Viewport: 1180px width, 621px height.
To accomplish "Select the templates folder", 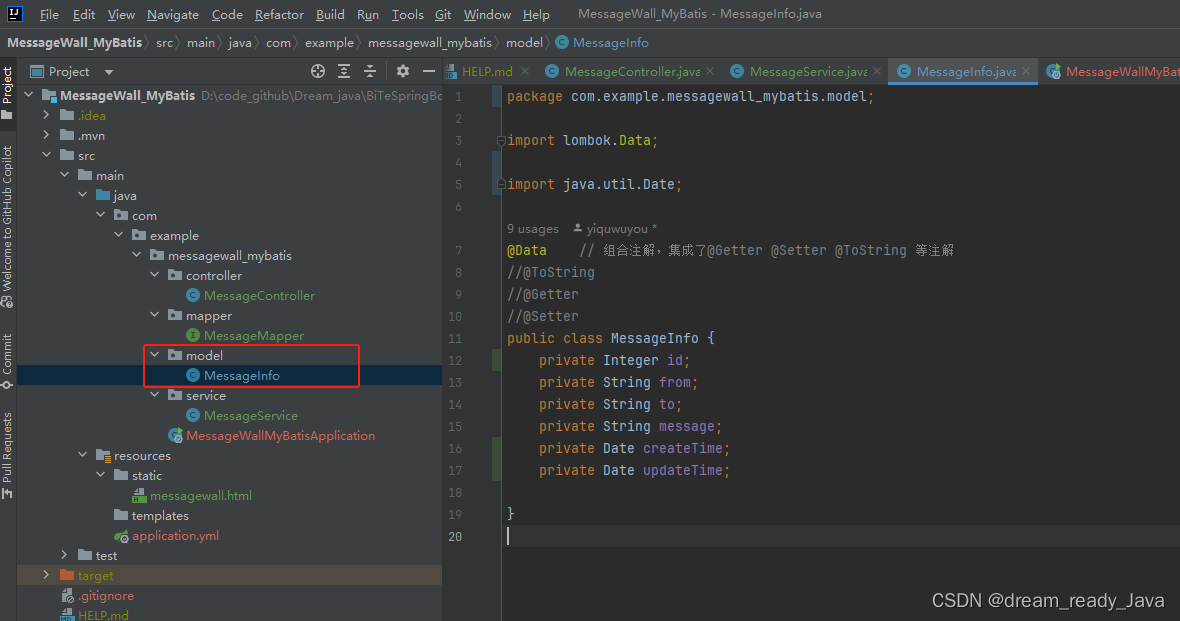I will coord(151,516).
